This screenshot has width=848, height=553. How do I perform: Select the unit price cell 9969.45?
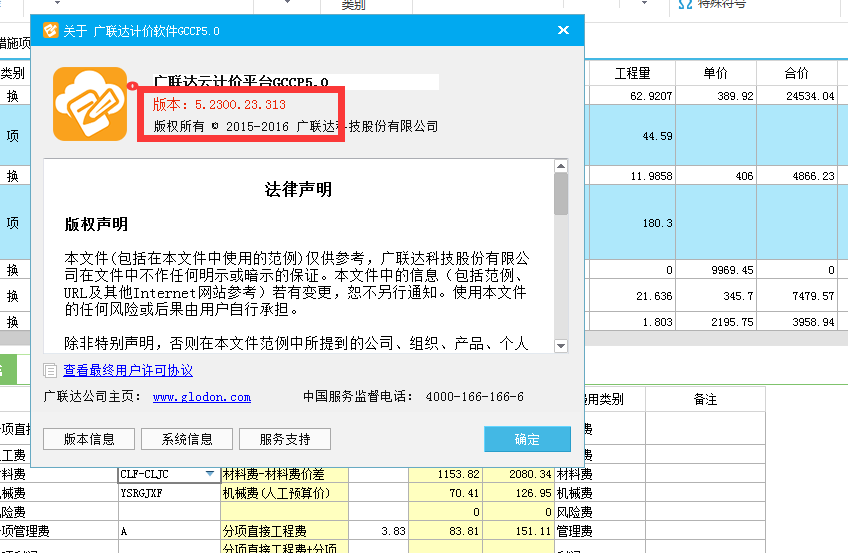(716, 270)
